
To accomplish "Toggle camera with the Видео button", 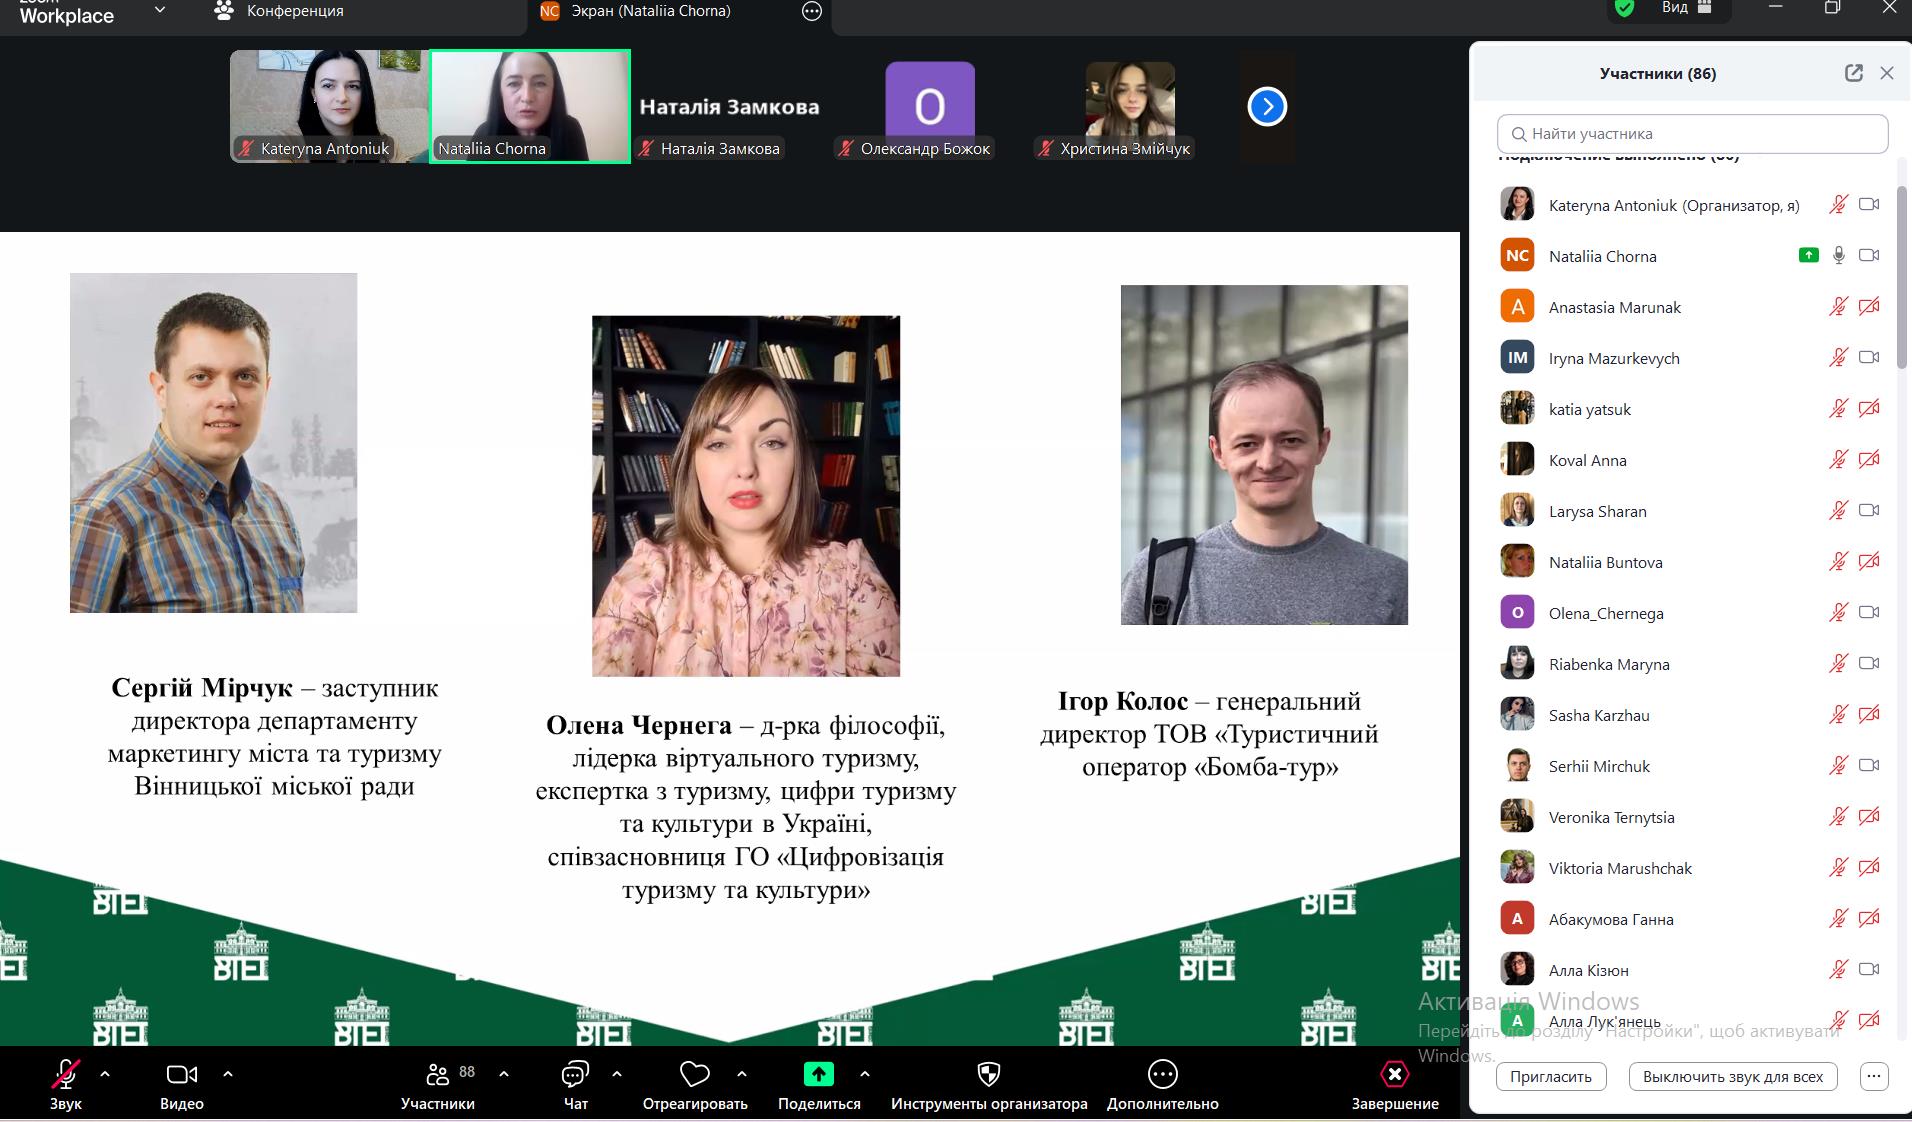I will 181,1075.
